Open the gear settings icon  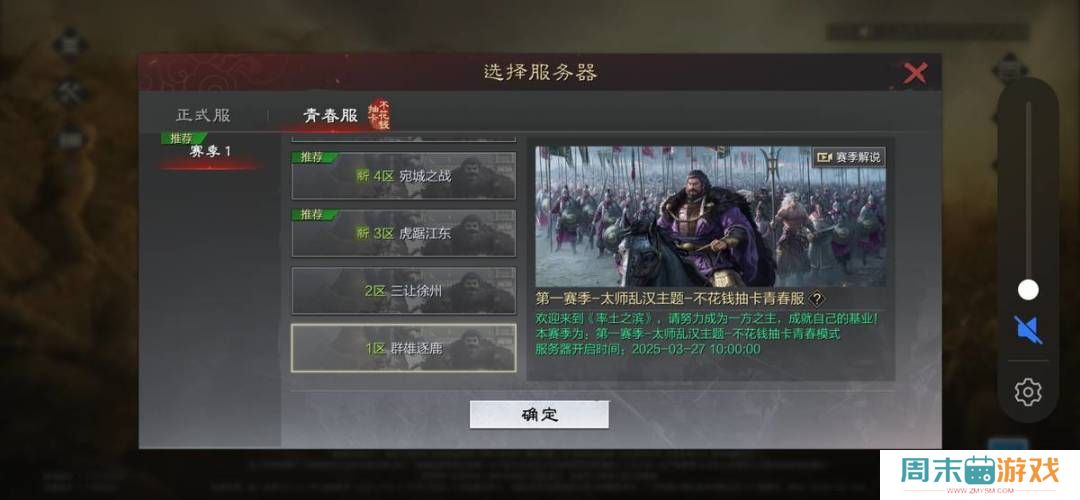click(1028, 392)
